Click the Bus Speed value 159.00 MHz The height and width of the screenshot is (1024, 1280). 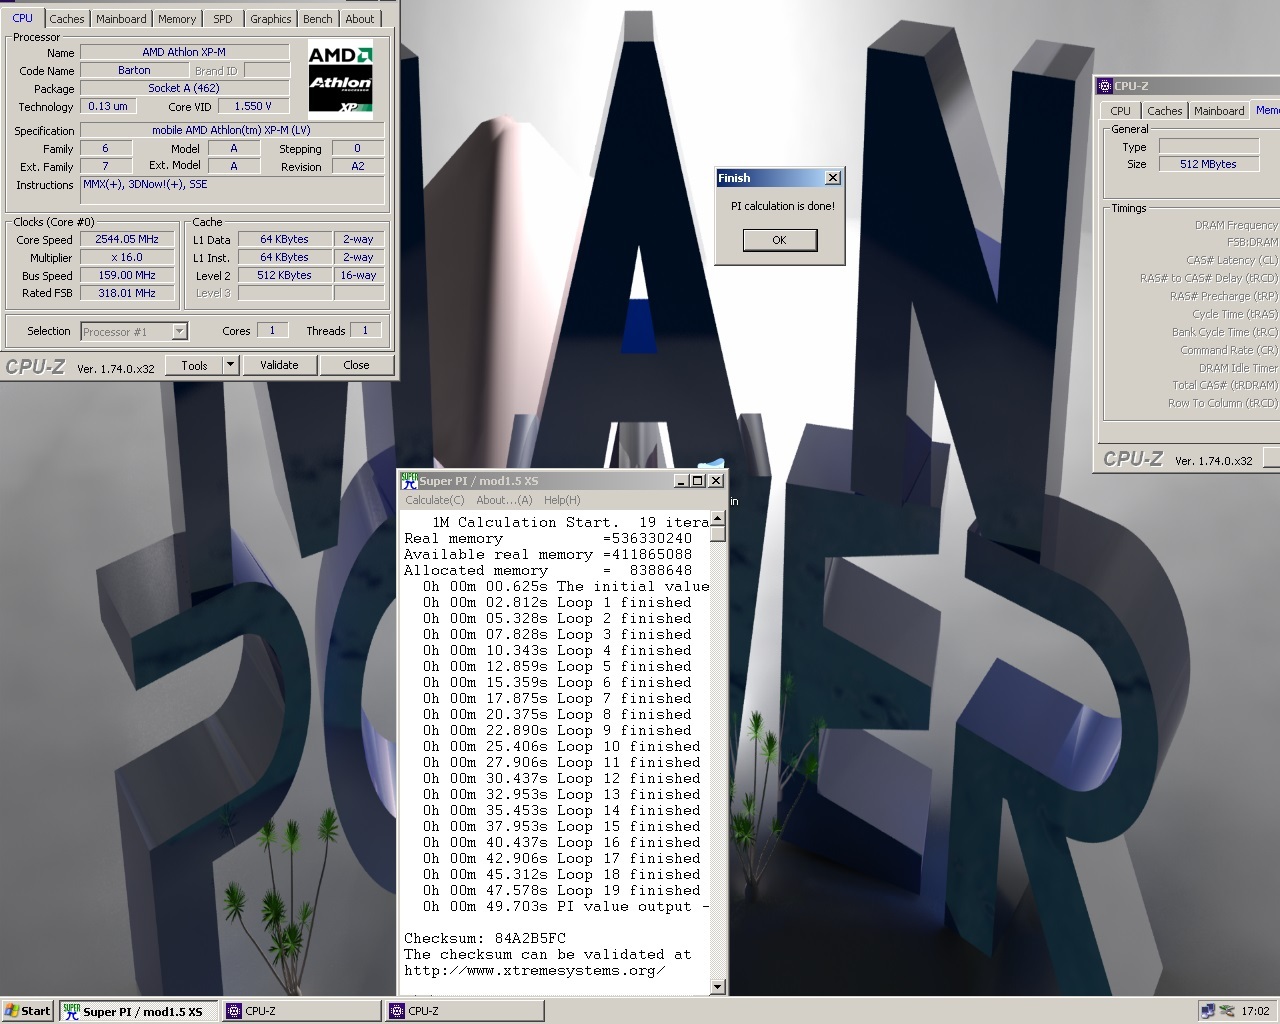click(x=127, y=276)
